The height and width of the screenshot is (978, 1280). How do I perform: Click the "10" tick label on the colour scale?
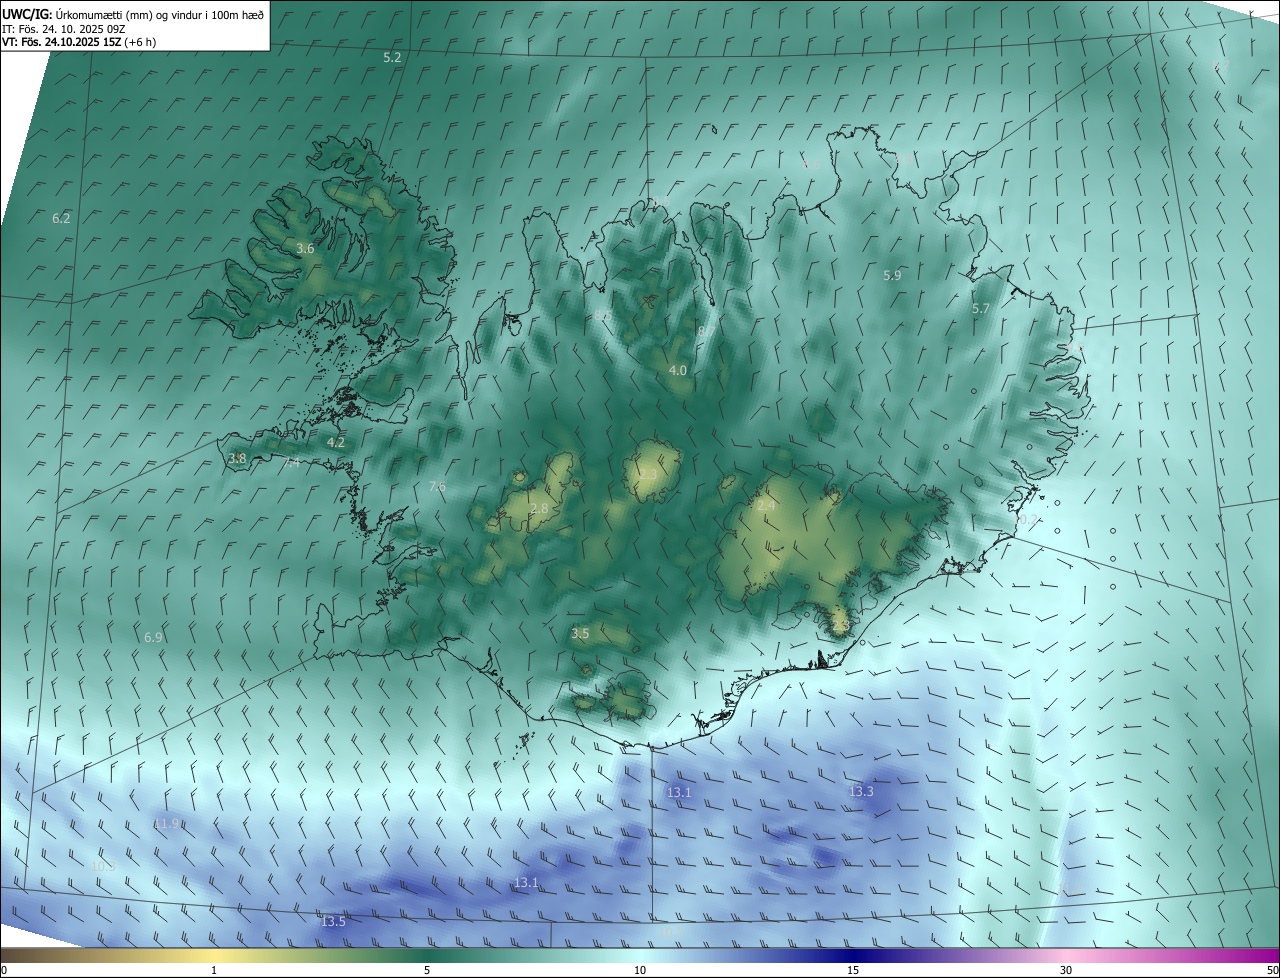coord(640,970)
